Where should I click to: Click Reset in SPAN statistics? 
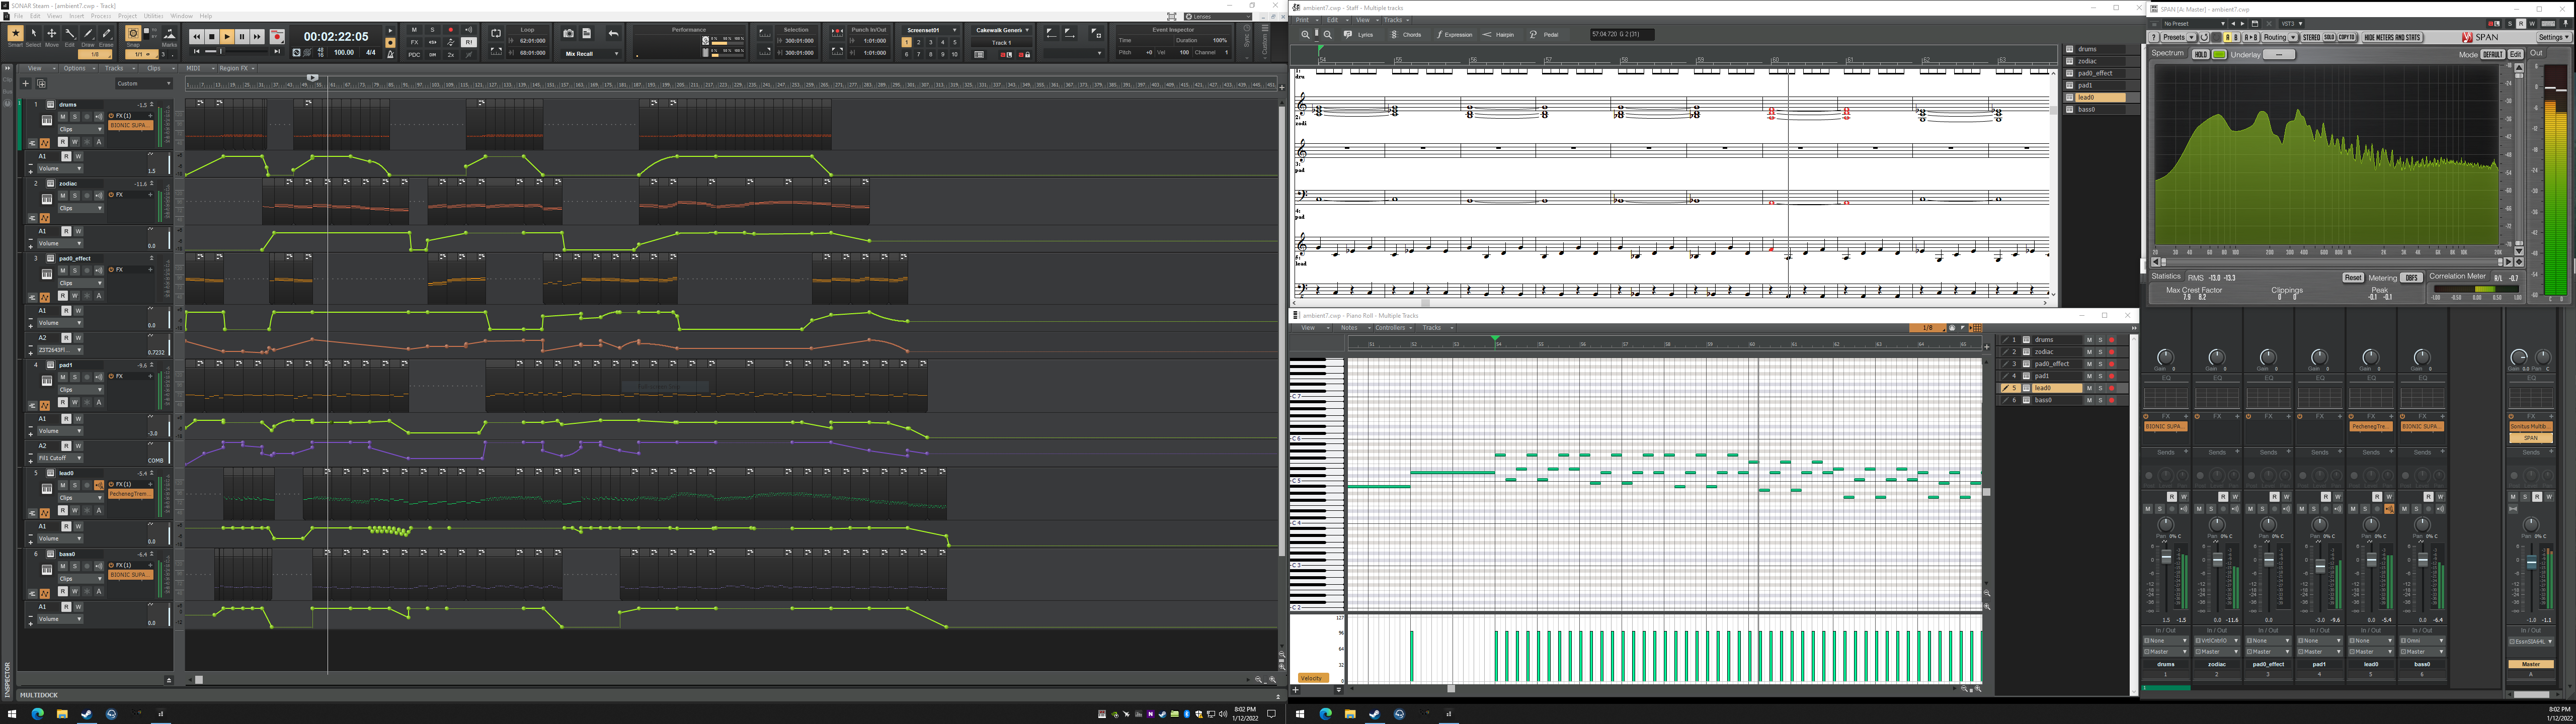(2352, 277)
